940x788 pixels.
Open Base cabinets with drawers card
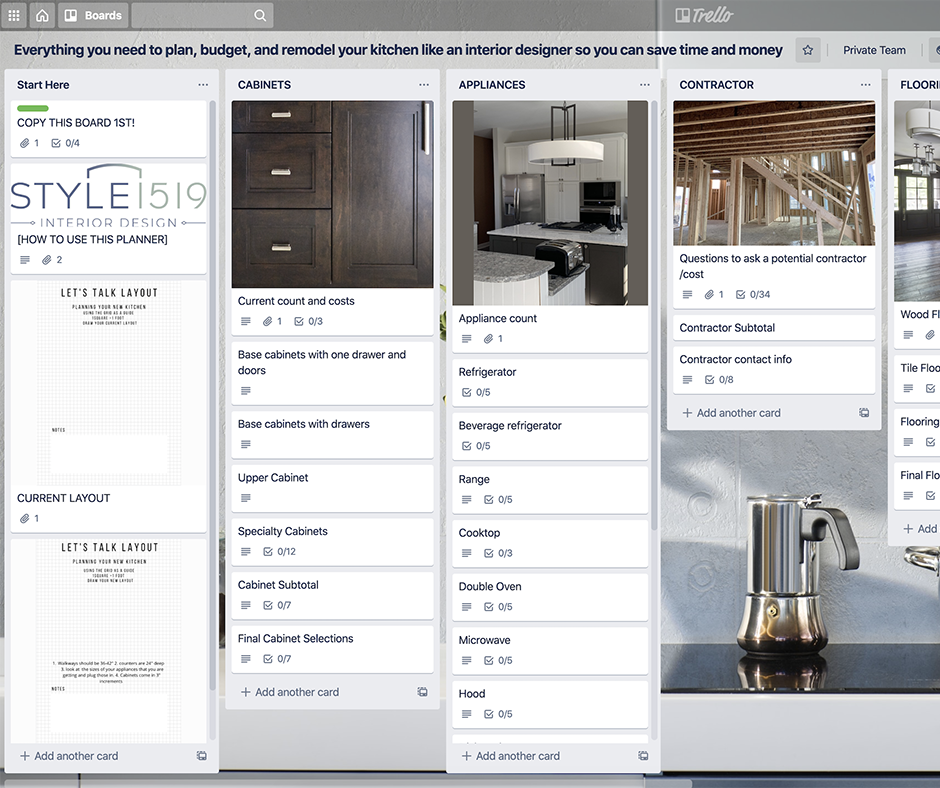click(333, 435)
